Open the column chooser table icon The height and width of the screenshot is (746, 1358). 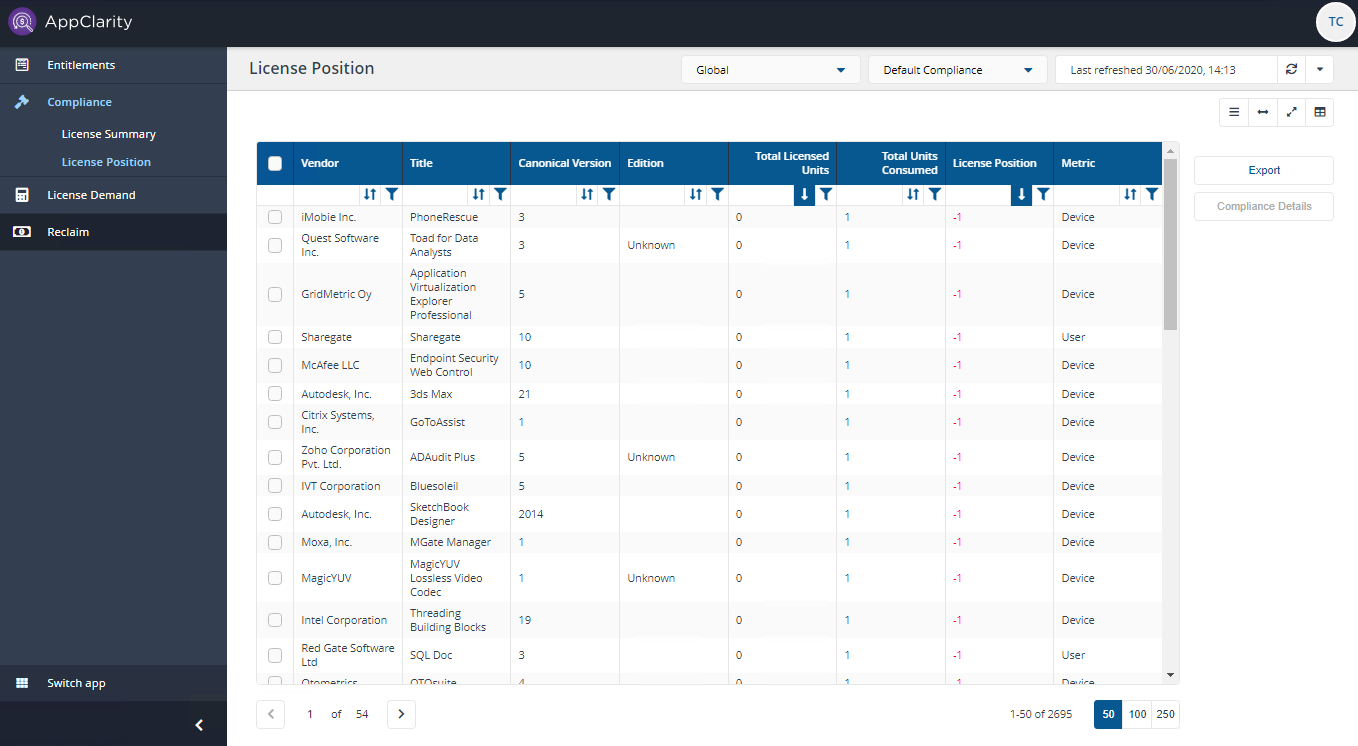point(1320,112)
